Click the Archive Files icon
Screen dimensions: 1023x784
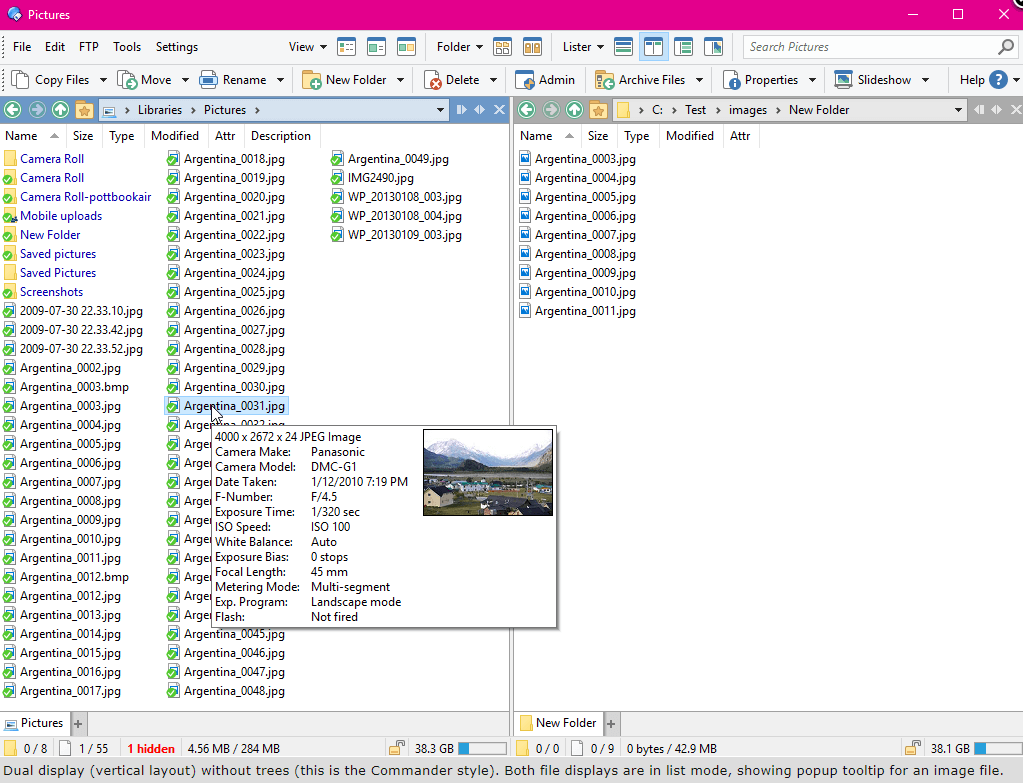(x=605, y=80)
